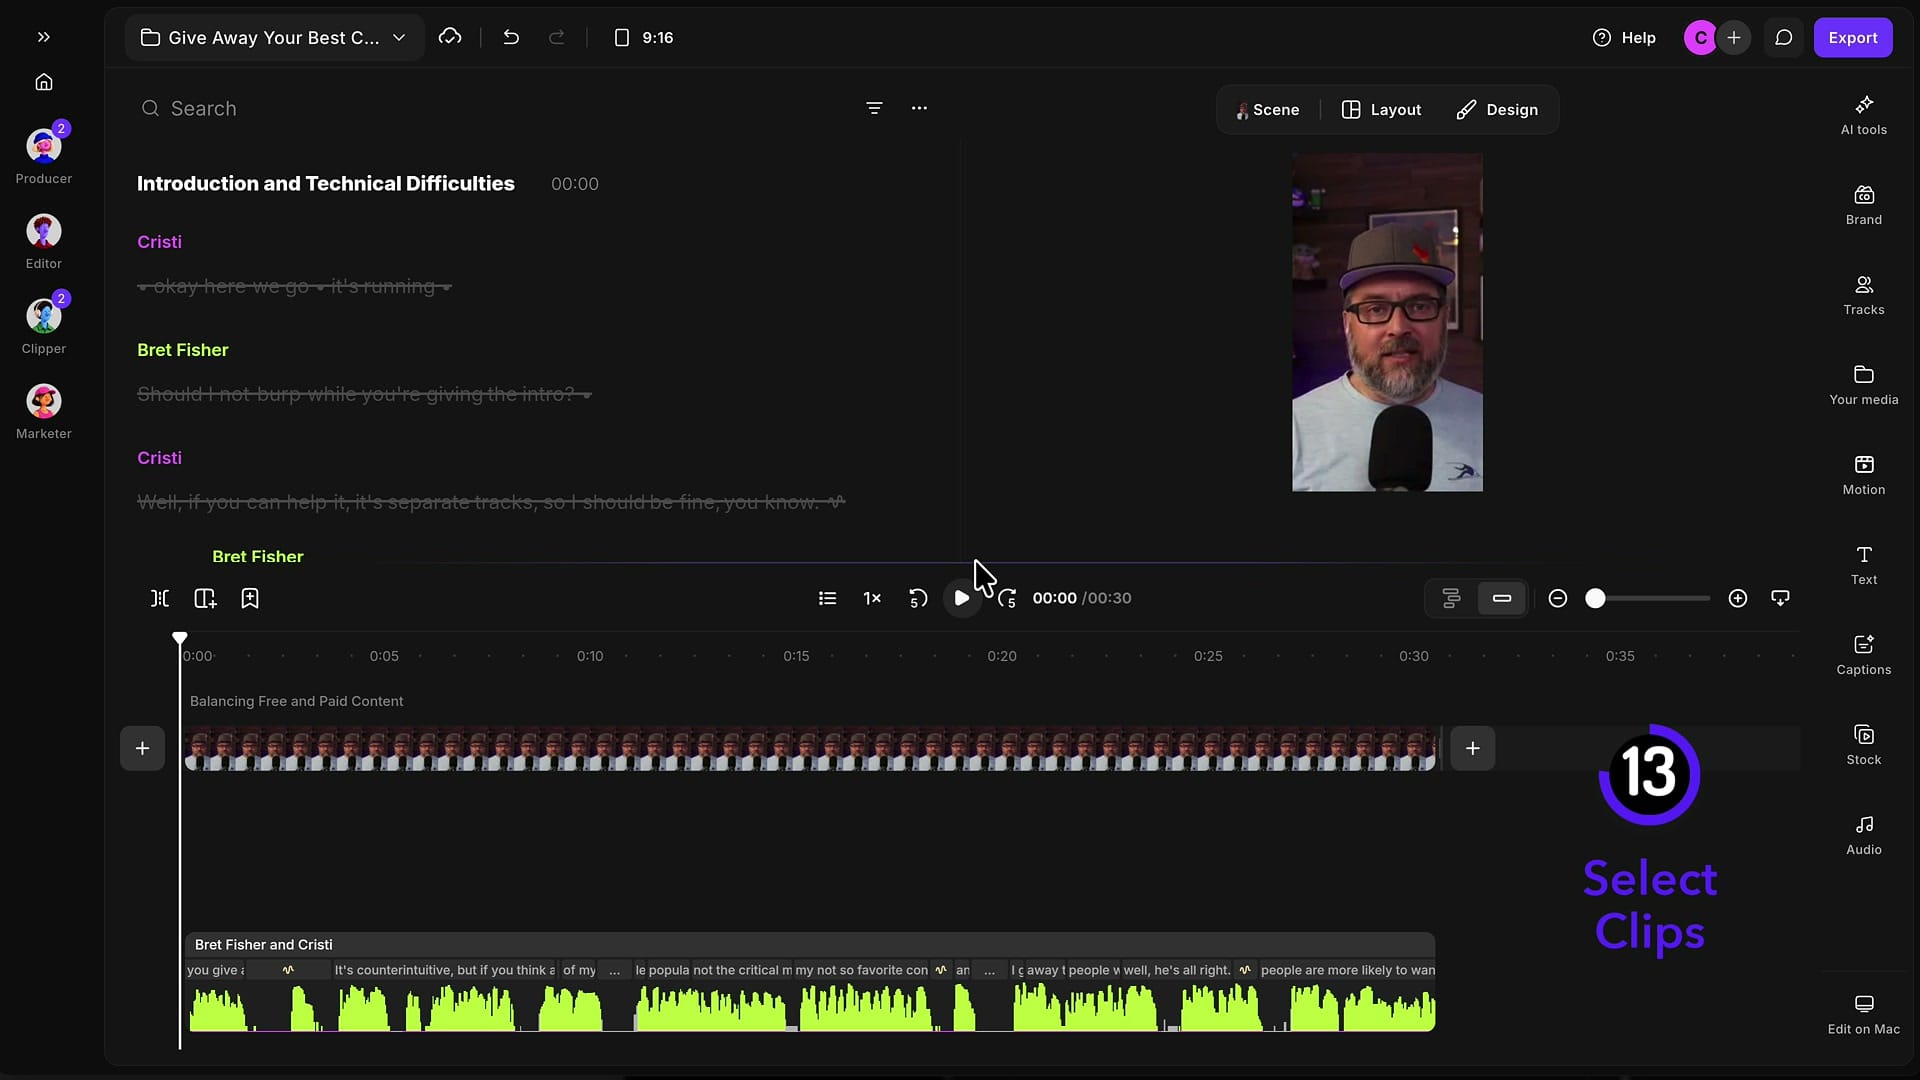
Task: Select the Producer agent avatar
Action: (x=44, y=147)
